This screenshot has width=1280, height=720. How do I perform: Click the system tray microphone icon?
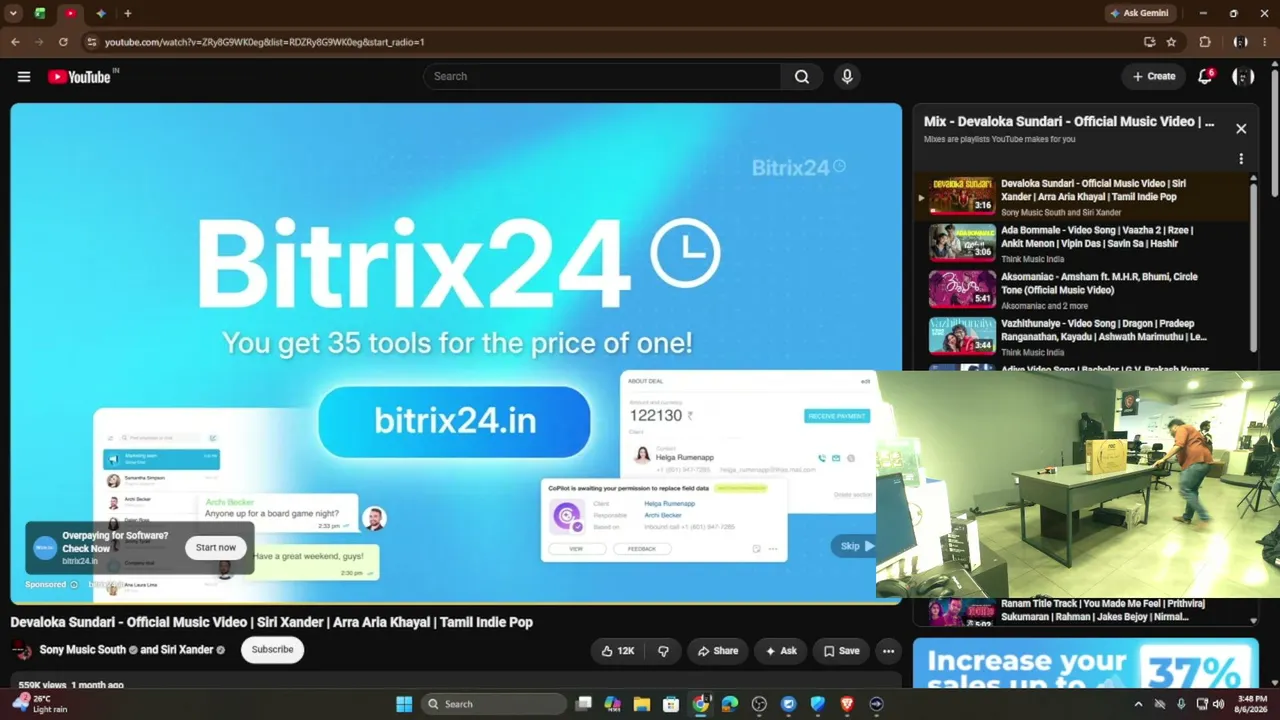point(1181,704)
